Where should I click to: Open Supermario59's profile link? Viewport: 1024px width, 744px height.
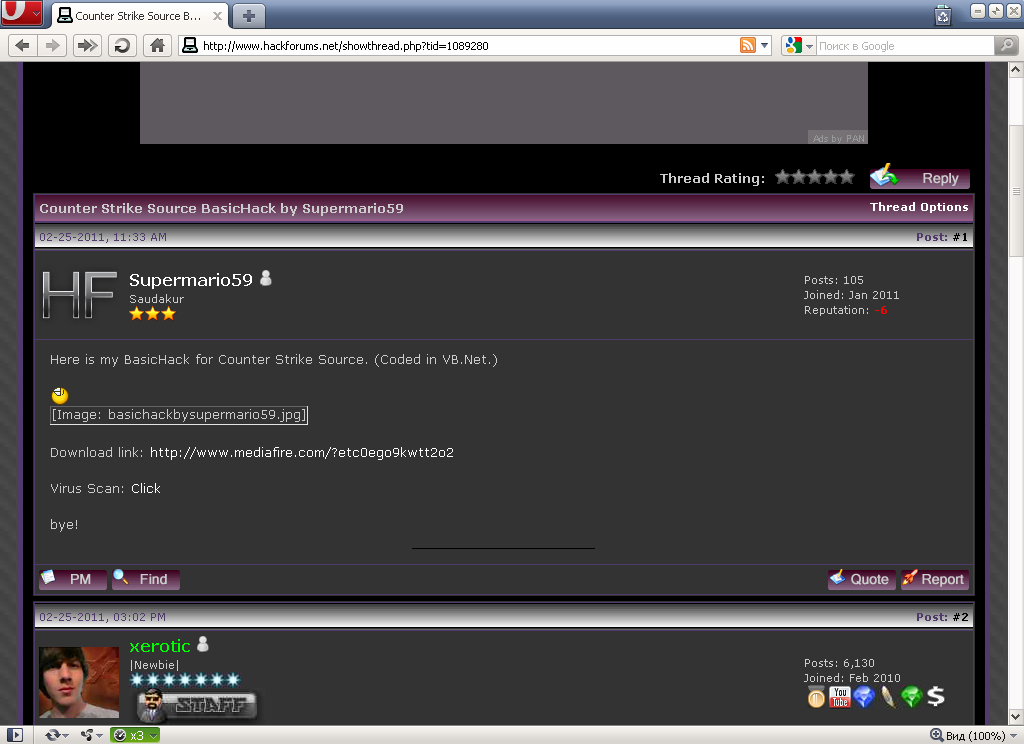coord(191,280)
